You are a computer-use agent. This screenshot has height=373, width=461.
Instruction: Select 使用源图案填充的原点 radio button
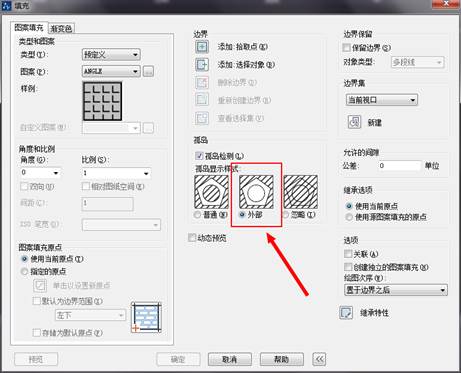pos(349,217)
